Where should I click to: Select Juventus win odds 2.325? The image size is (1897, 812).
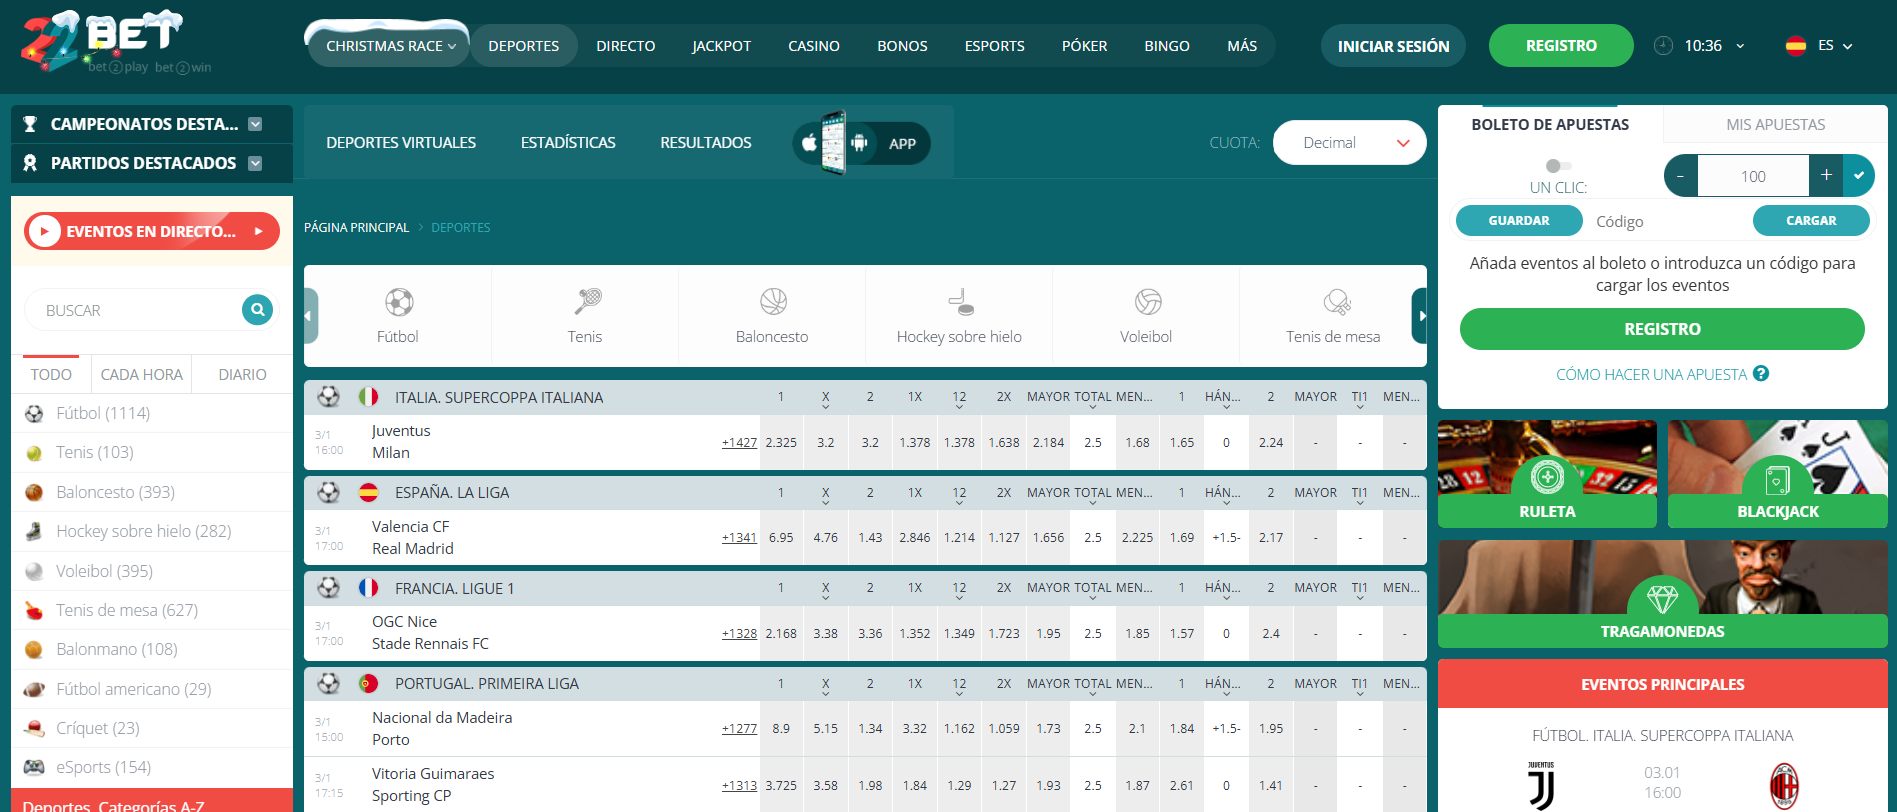tap(781, 442)
